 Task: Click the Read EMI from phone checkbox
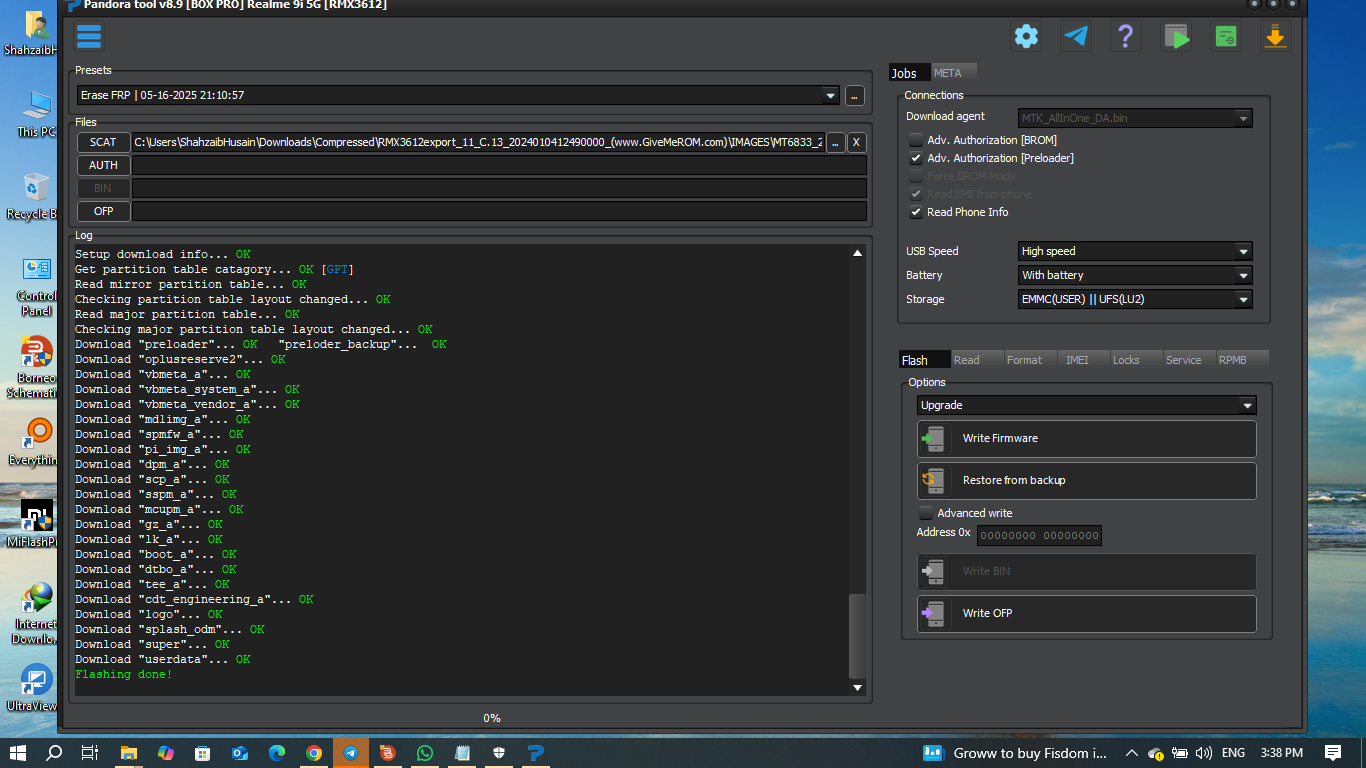pyautogui.click(x=916, y=194)
